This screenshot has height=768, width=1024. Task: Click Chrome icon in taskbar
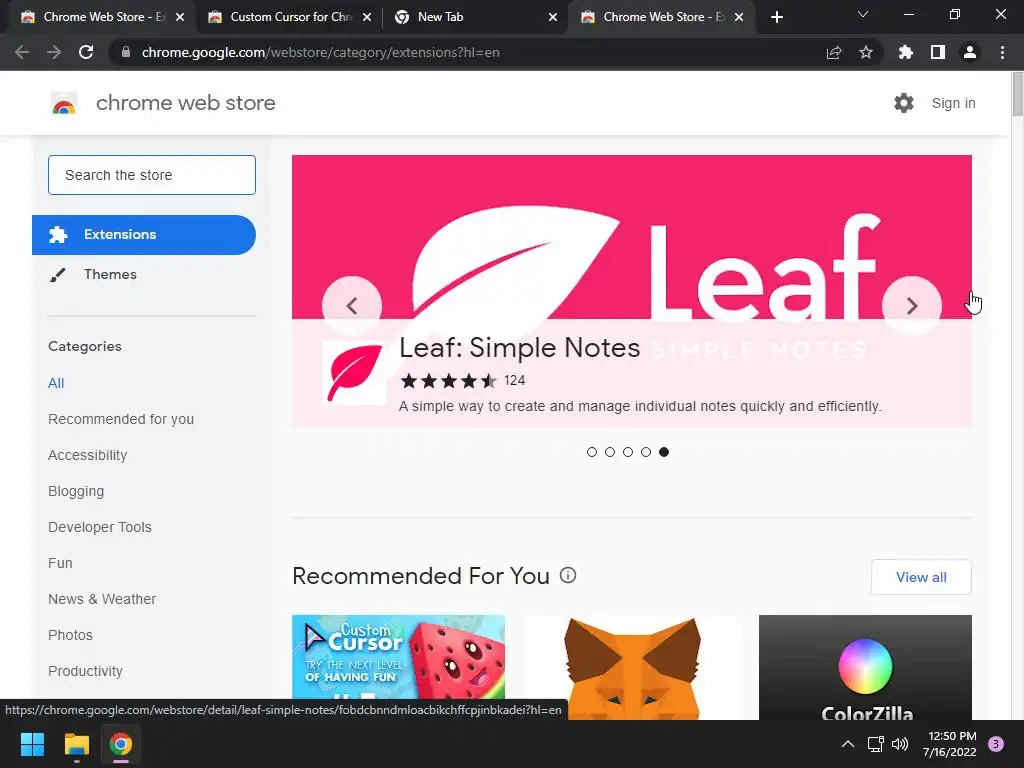tap(121, 744)
